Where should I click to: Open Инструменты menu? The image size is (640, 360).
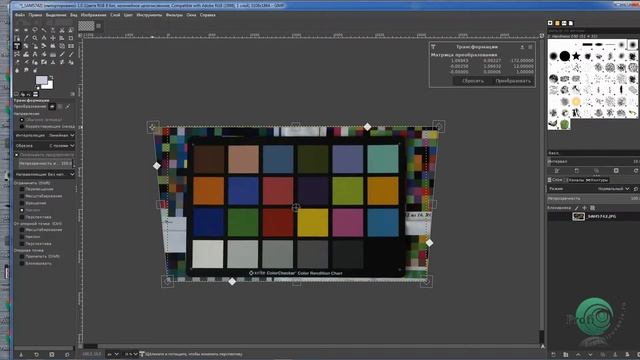pos(149,15)
